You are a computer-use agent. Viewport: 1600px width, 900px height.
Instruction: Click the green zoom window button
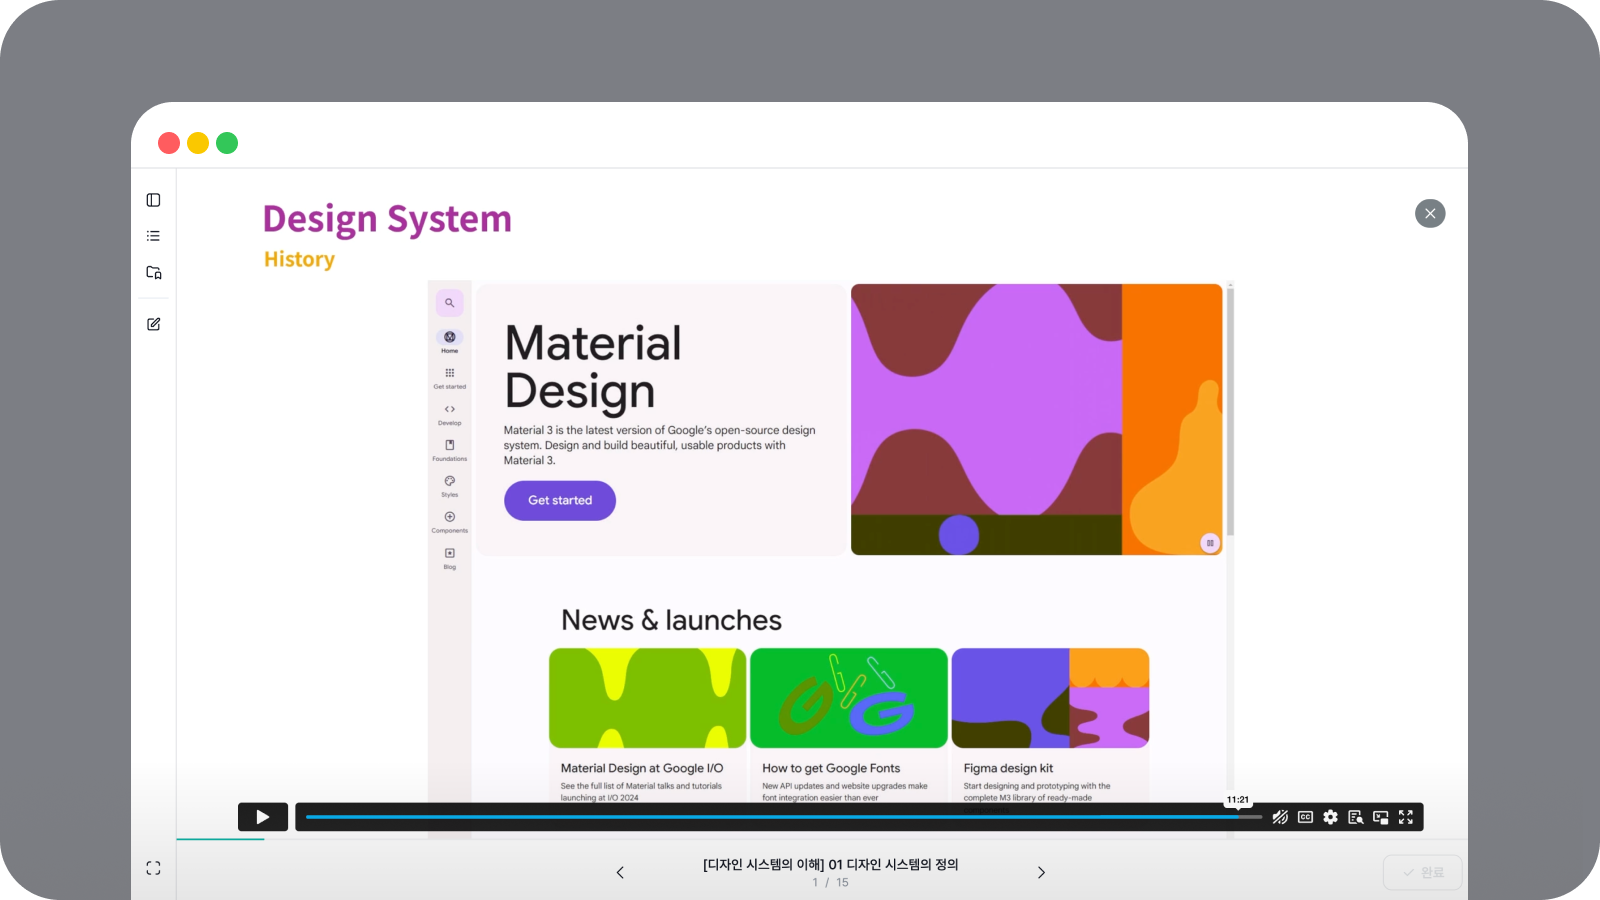tap(227, 143)
